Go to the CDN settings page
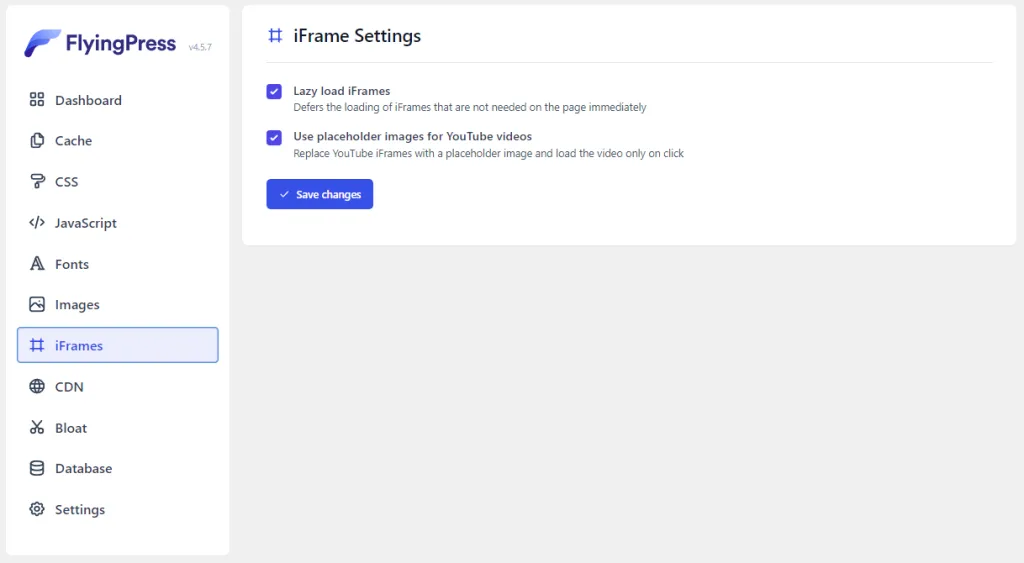The width and height of the screenshot is (1024, 563). [69, 387]
